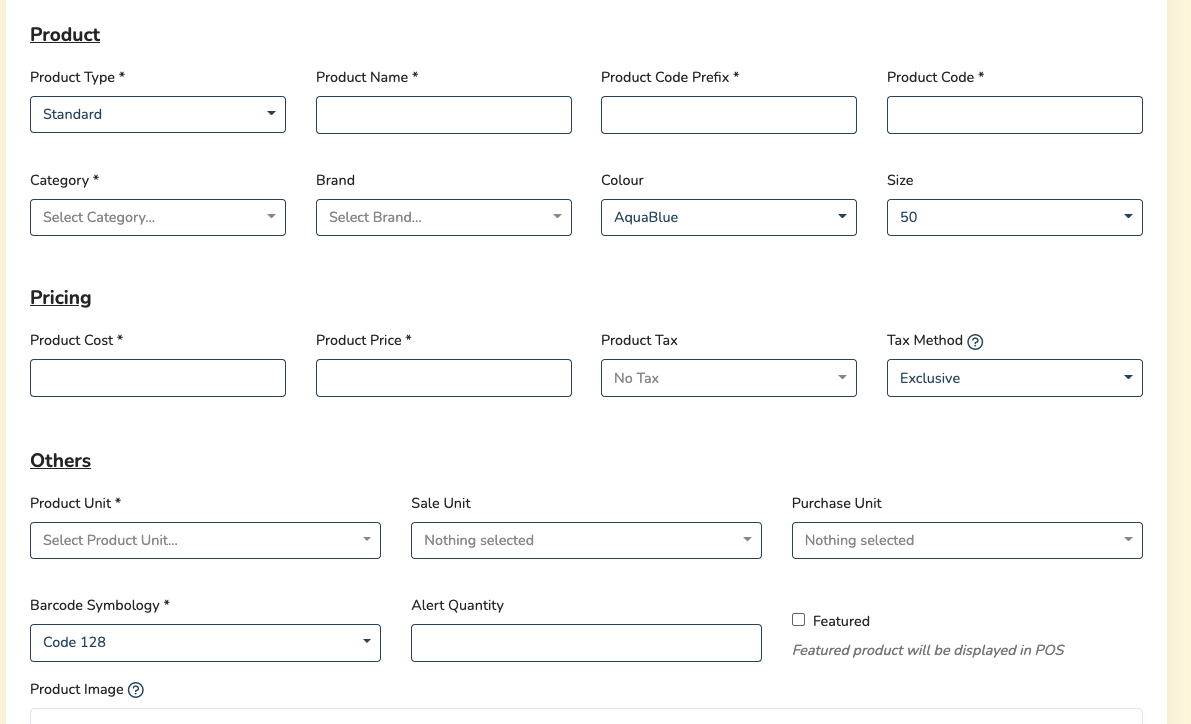1191x724 pixels.
Task: Click the Tax Method help icon
Action: [976, 341]
